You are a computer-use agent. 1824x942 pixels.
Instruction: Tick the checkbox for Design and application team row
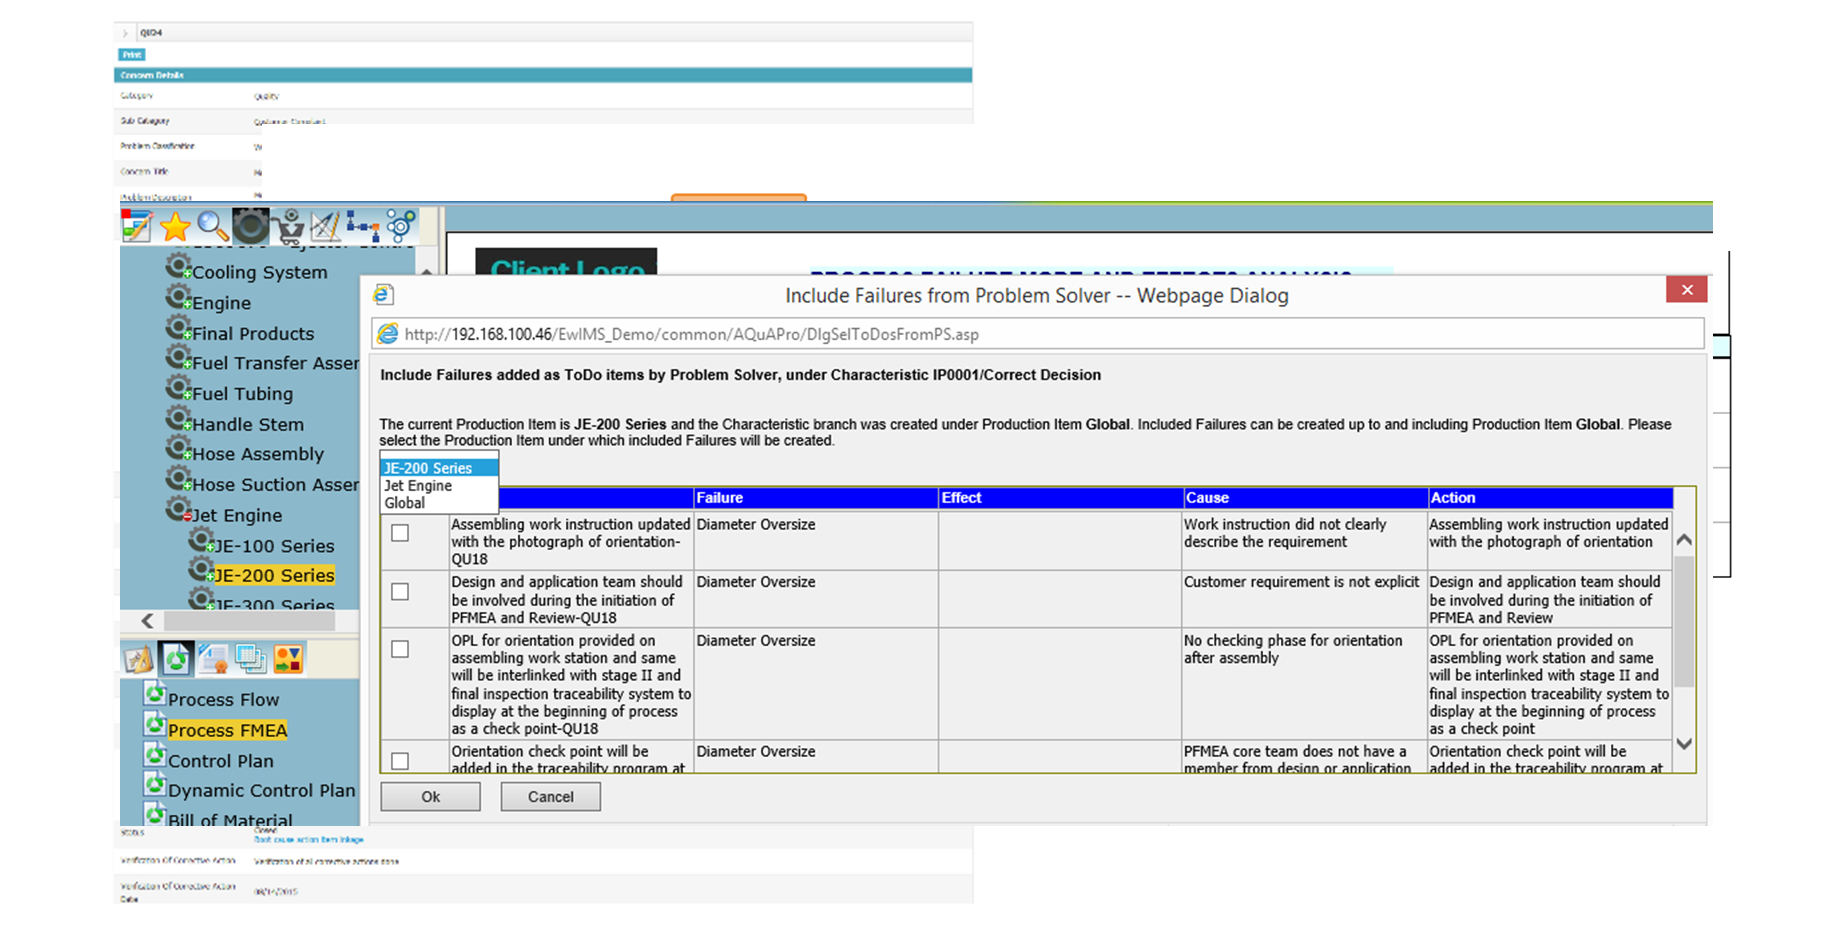(x=400, y=592)
